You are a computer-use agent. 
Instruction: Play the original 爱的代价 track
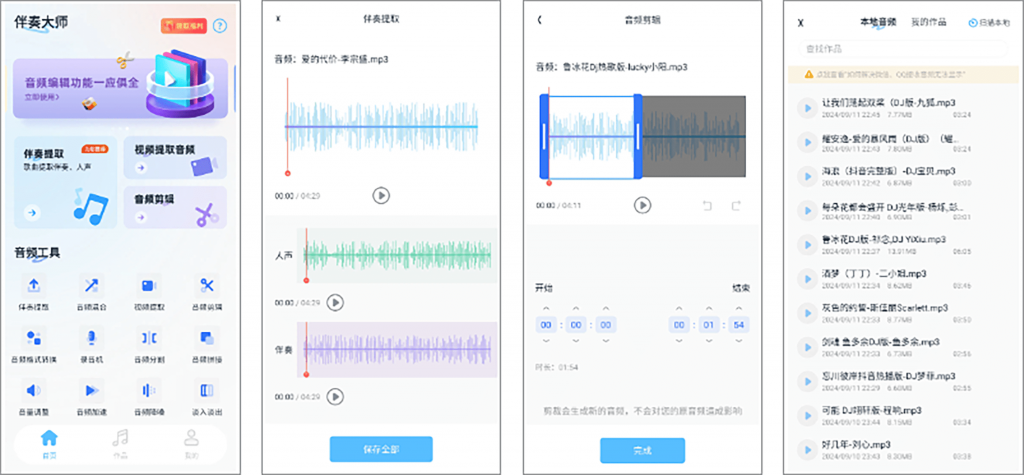click(x=381, y=195)
